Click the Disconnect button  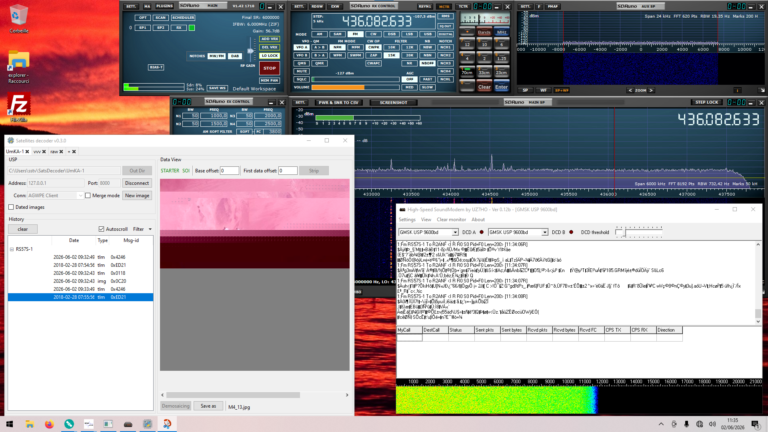click(x=137, y=183)
